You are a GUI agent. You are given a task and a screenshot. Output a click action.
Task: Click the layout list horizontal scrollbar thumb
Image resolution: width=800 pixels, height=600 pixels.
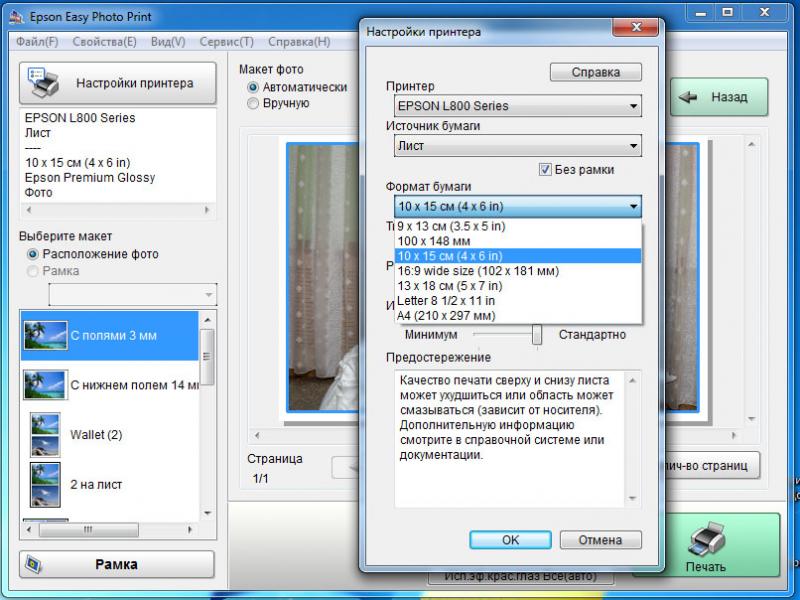[88, 530]
